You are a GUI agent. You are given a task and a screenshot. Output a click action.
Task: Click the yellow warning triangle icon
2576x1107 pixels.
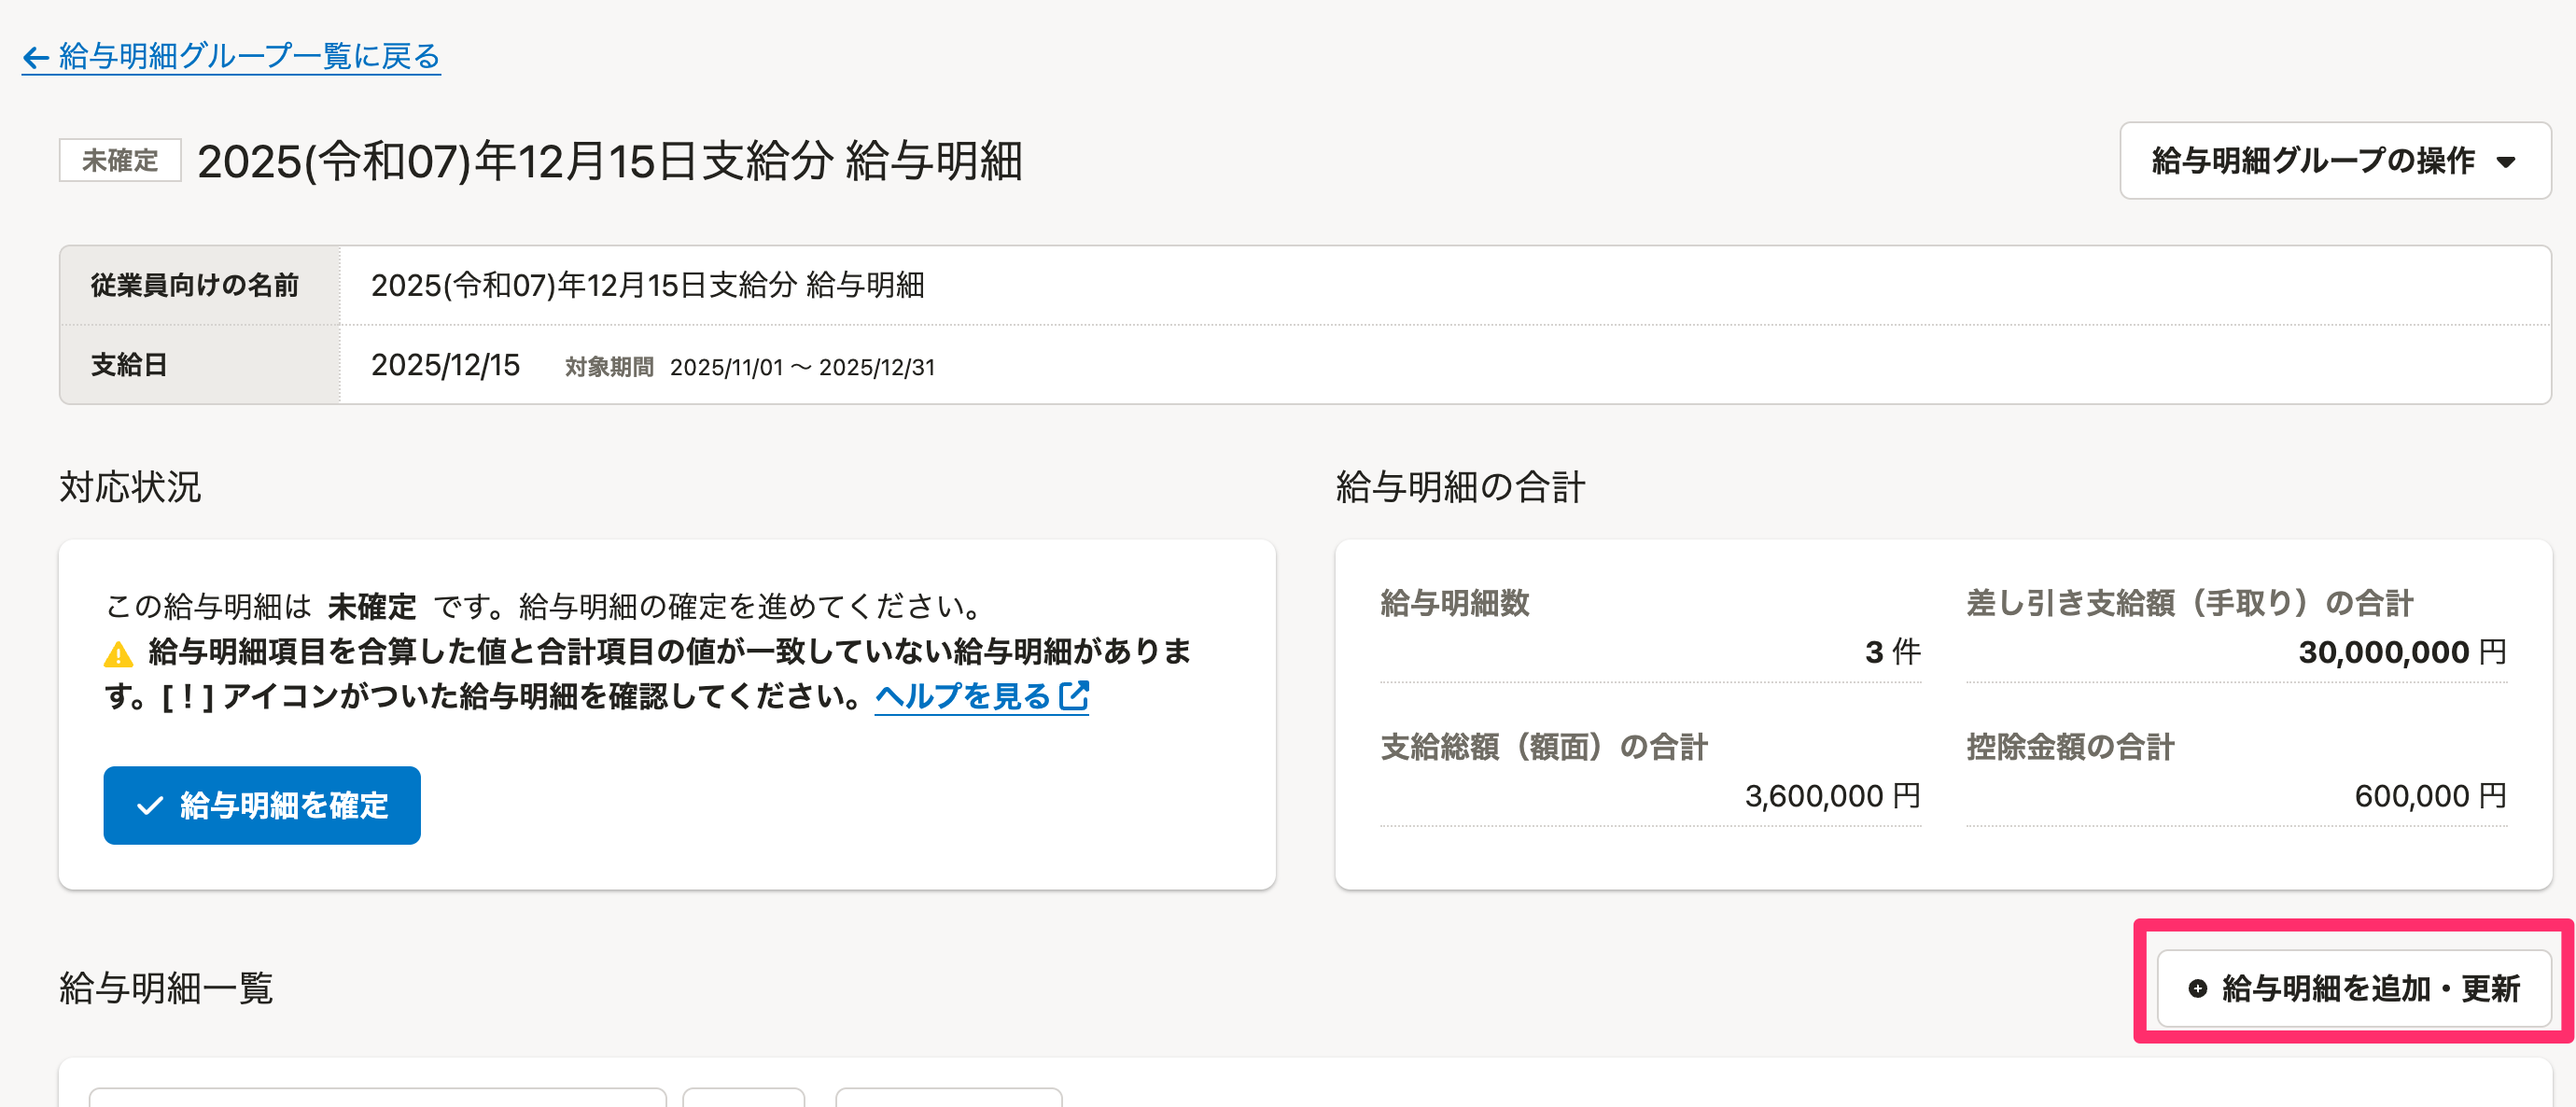(118, 655)
